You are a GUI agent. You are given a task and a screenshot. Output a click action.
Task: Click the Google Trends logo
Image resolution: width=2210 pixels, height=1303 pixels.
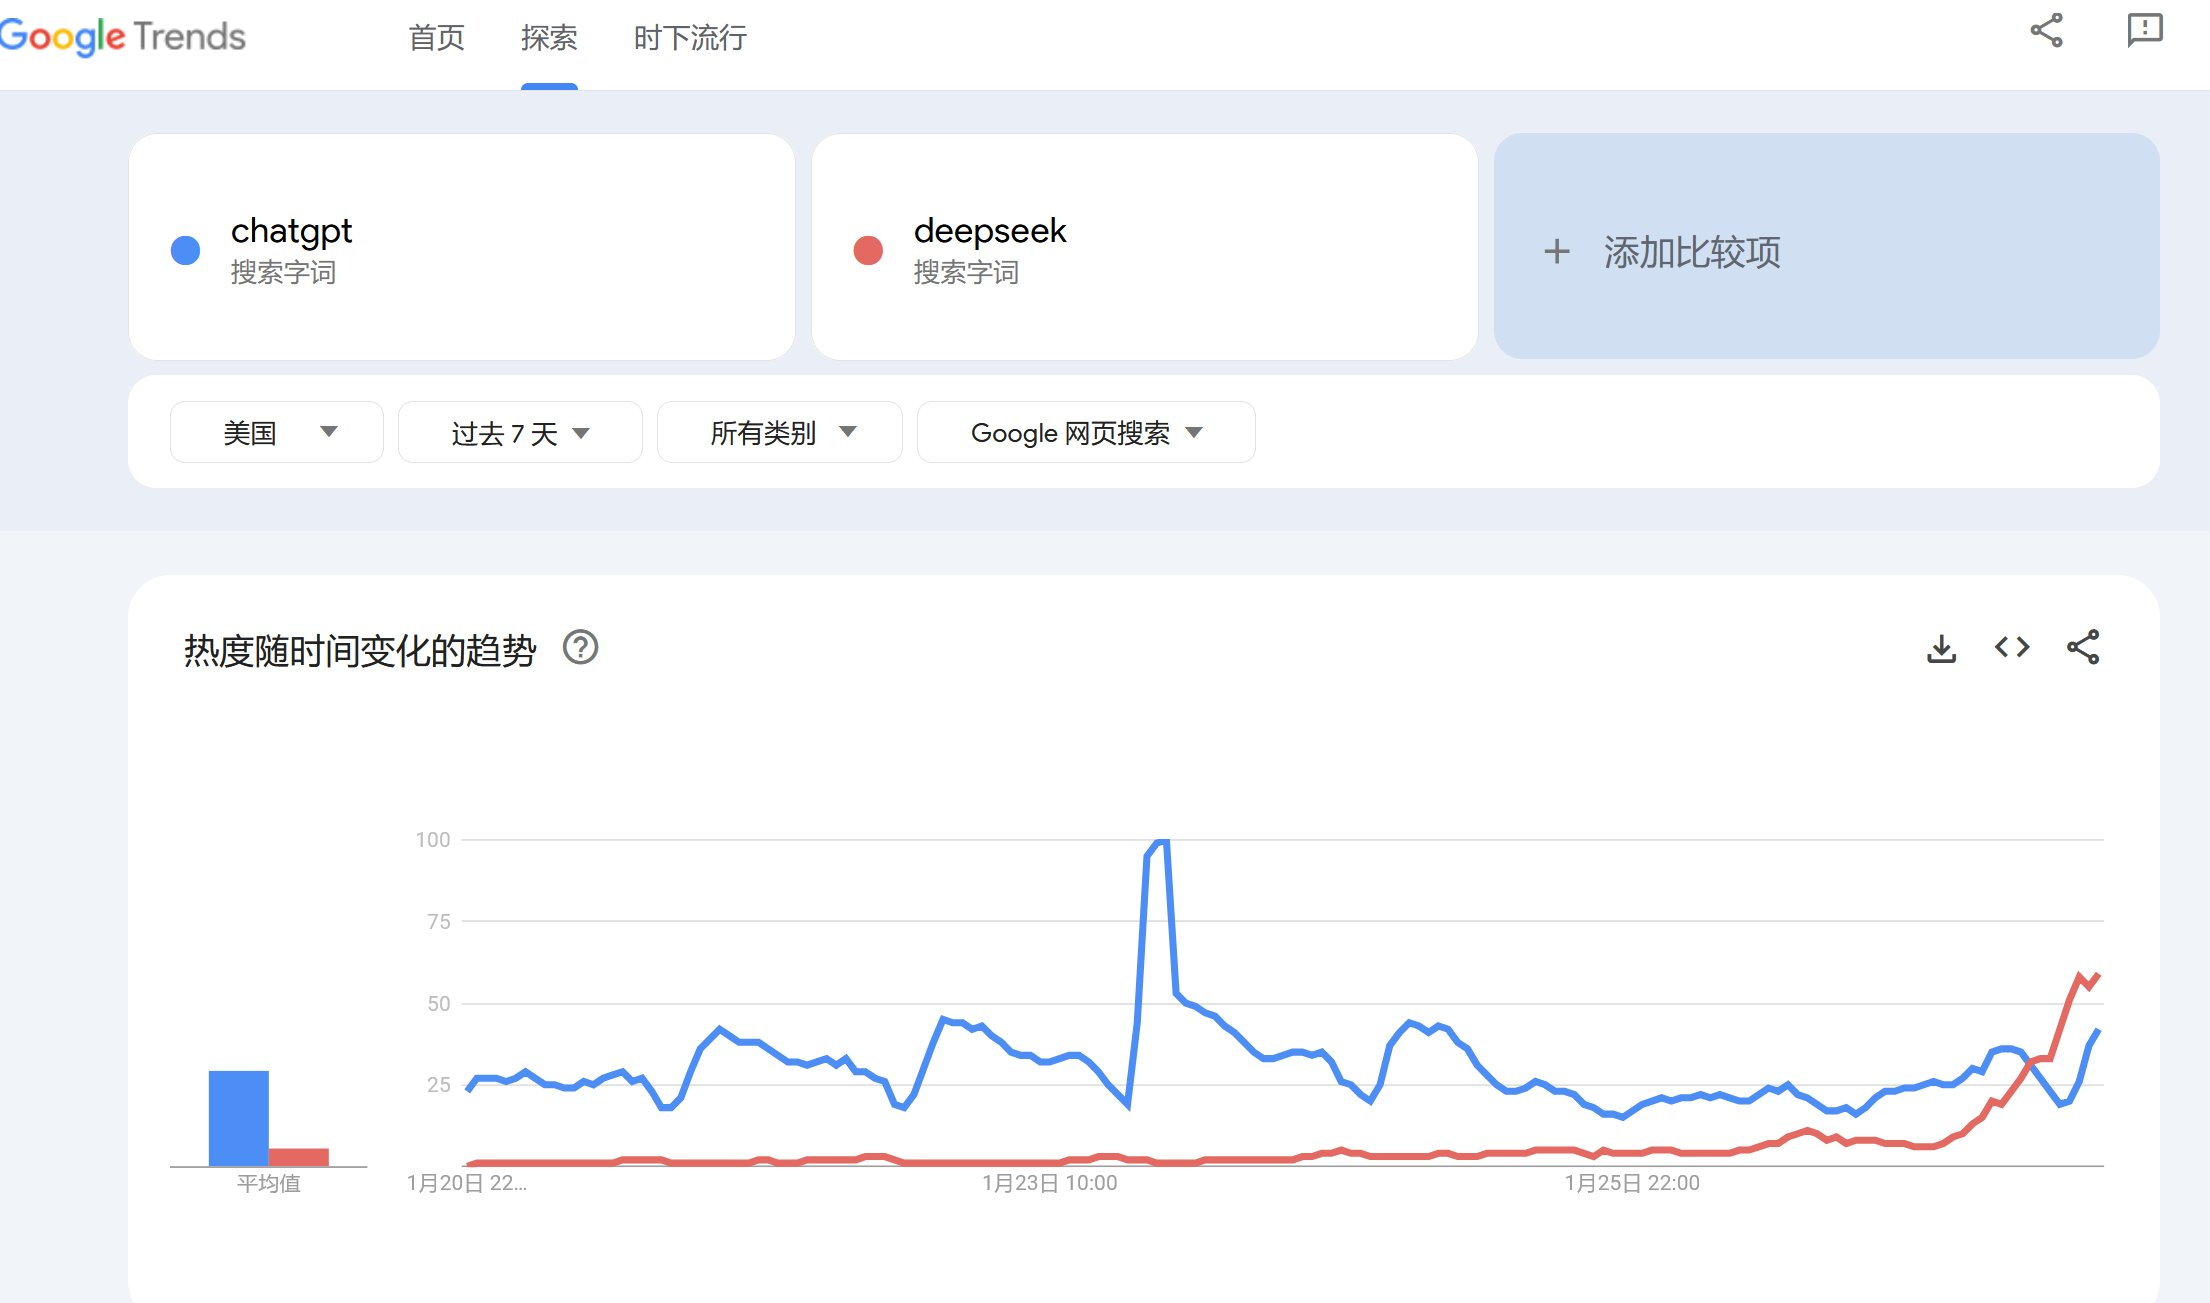click(x=122, y=37)
